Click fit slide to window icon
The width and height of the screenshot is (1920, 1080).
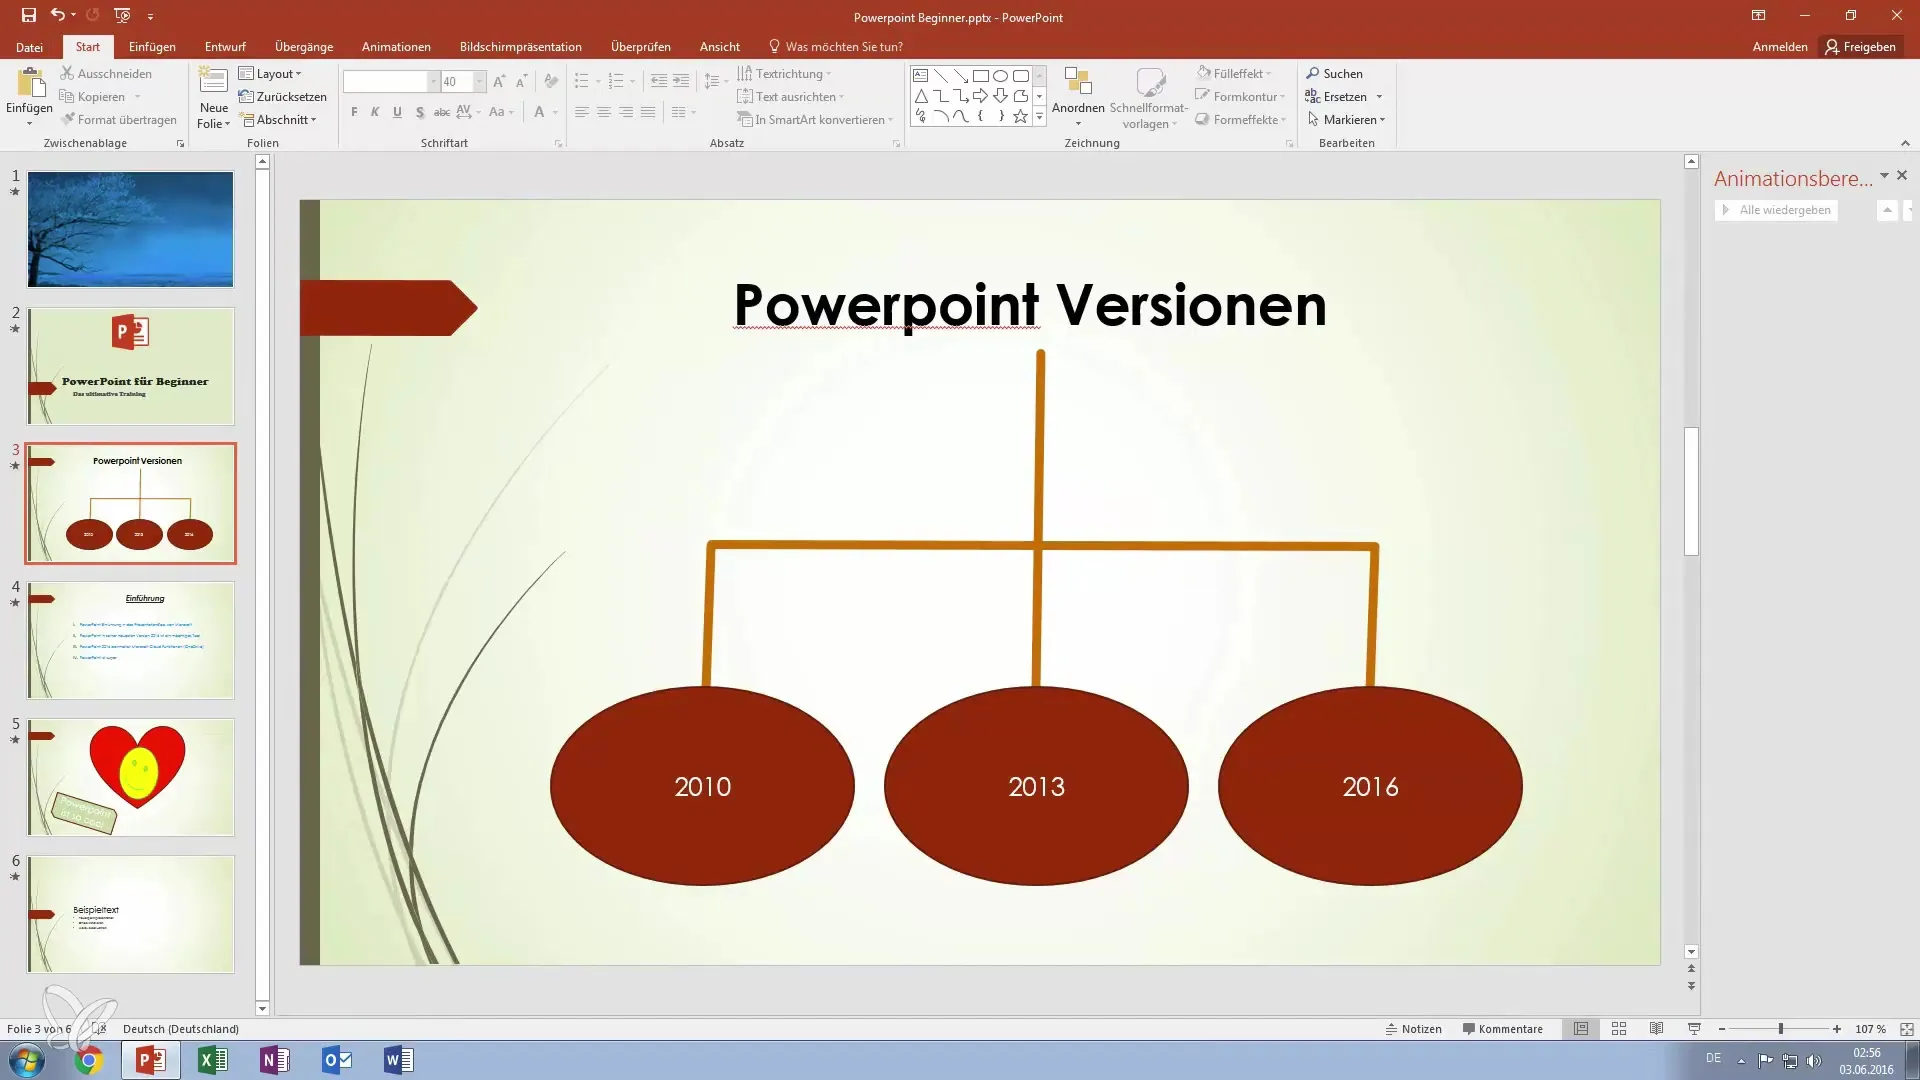(x=1906, y=1029)
